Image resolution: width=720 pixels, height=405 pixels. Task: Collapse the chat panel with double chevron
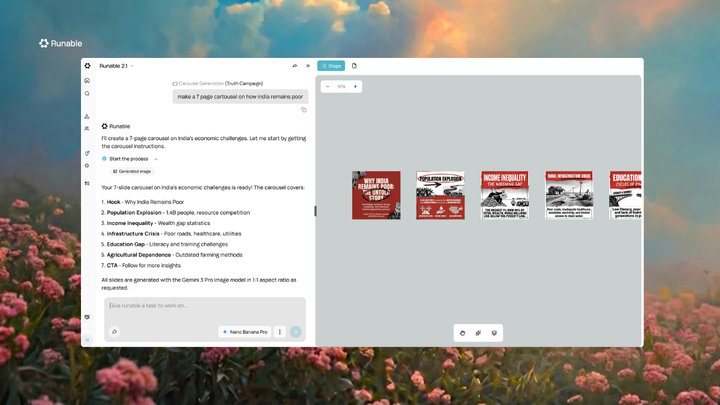pyautogui.click(x=308, y=66)
